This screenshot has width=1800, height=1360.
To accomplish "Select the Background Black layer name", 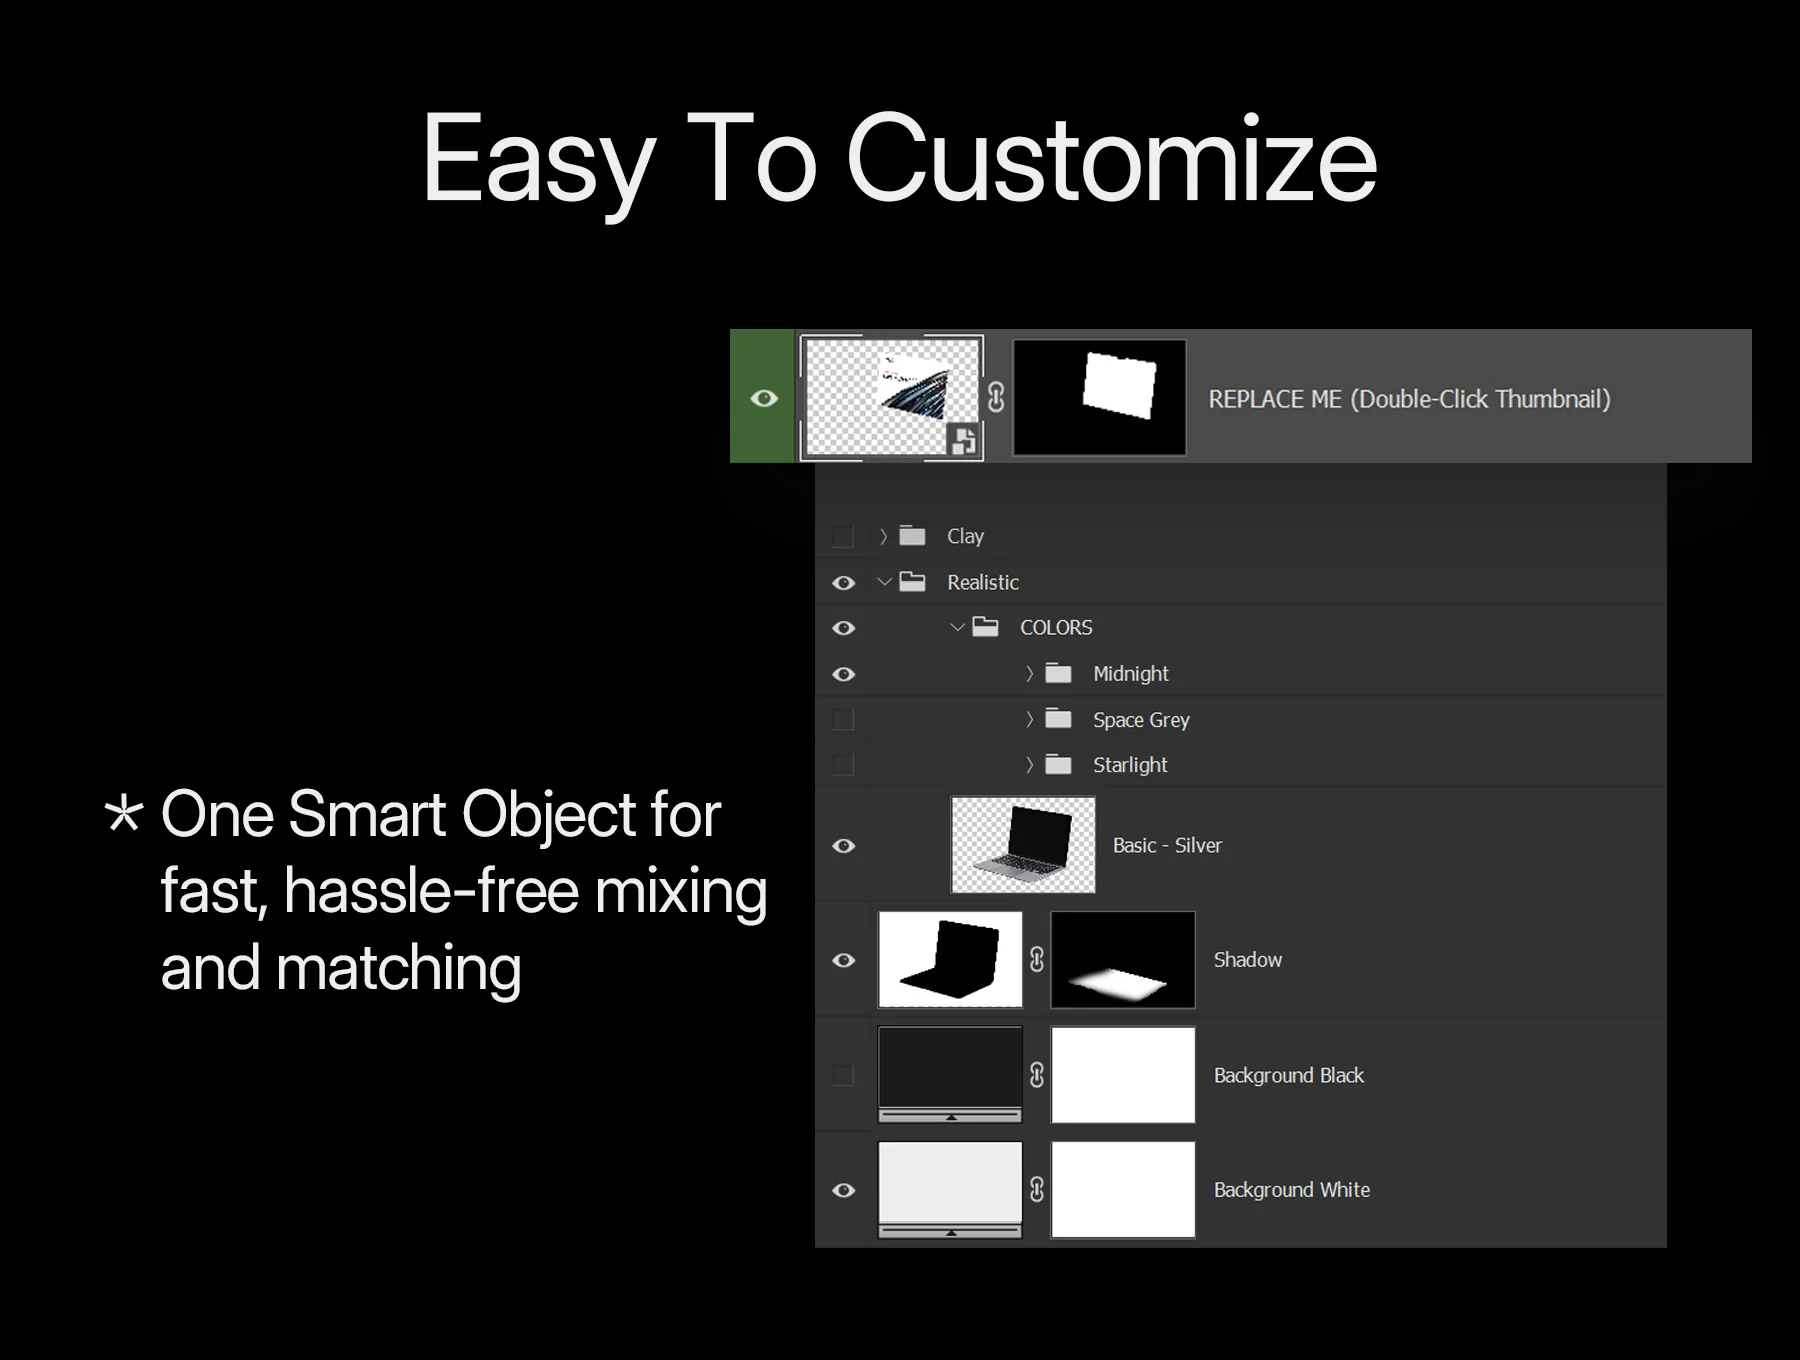I will coord(1289,1075).
